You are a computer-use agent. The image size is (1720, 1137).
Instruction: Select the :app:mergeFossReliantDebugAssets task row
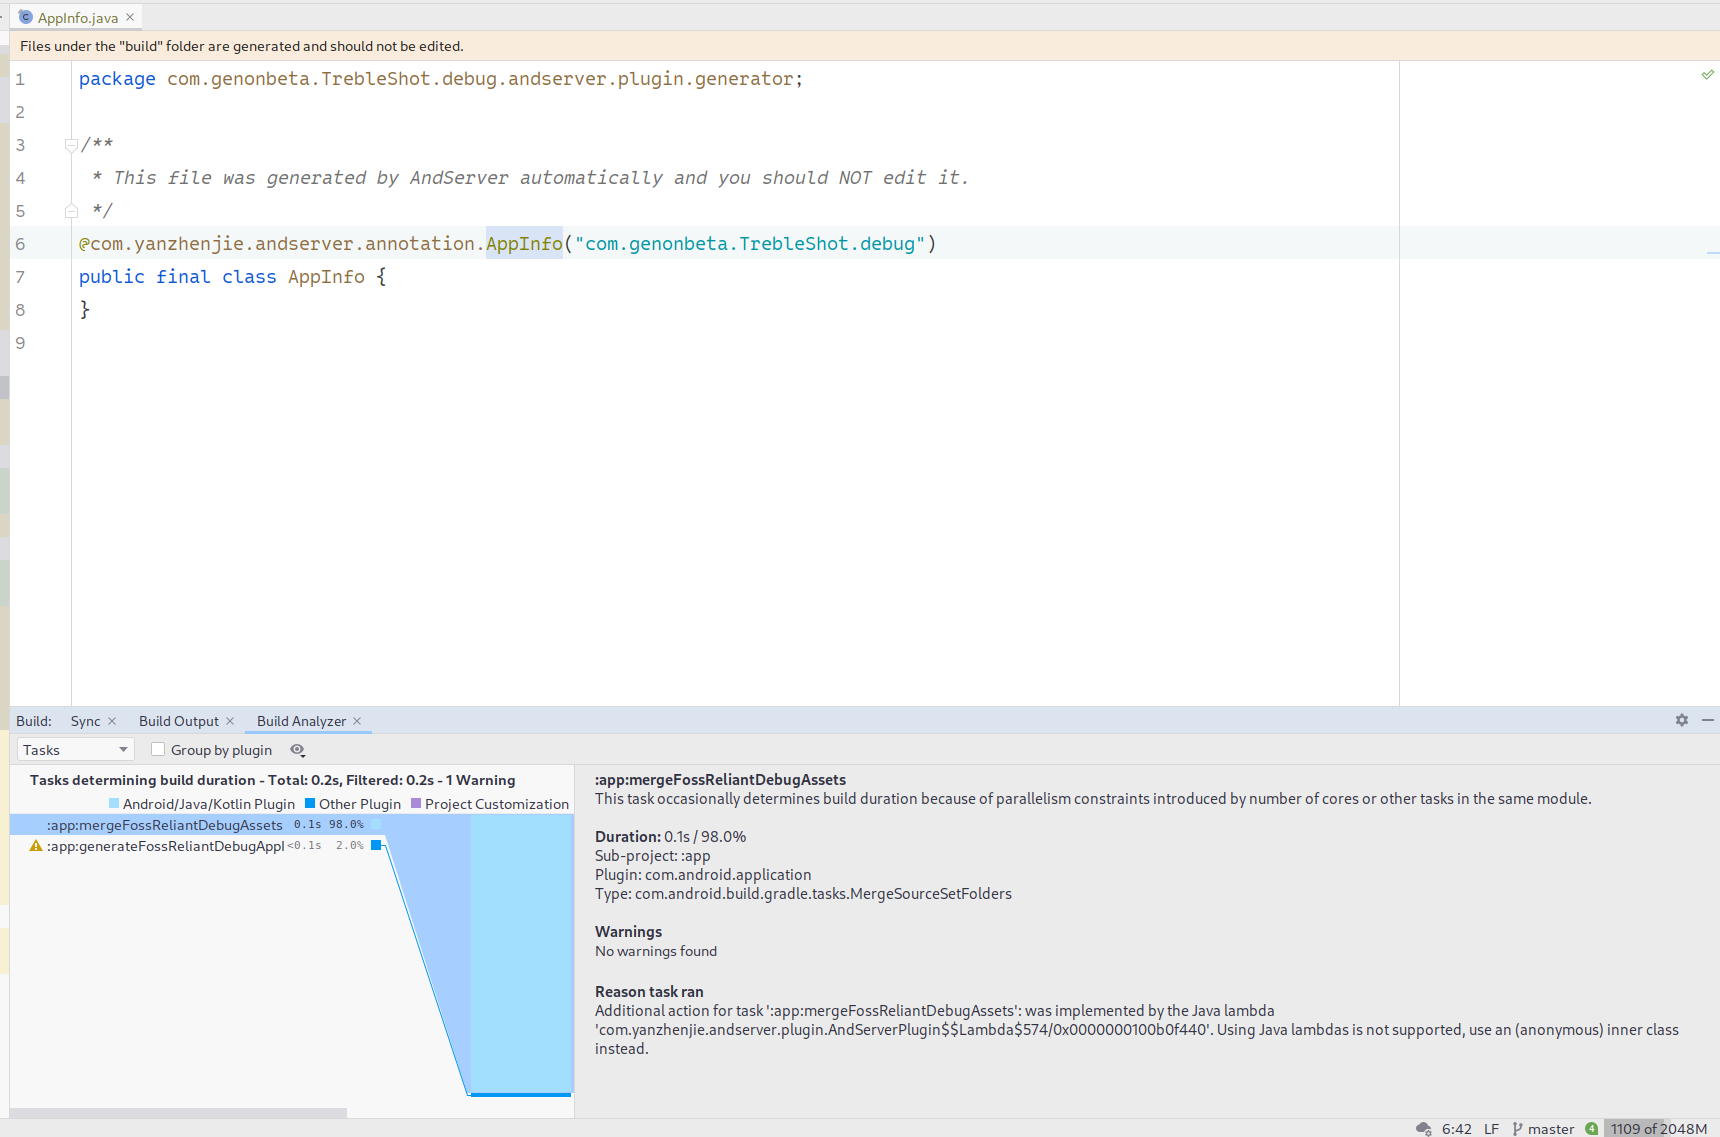pyautogui.click(x=164, y=824)
